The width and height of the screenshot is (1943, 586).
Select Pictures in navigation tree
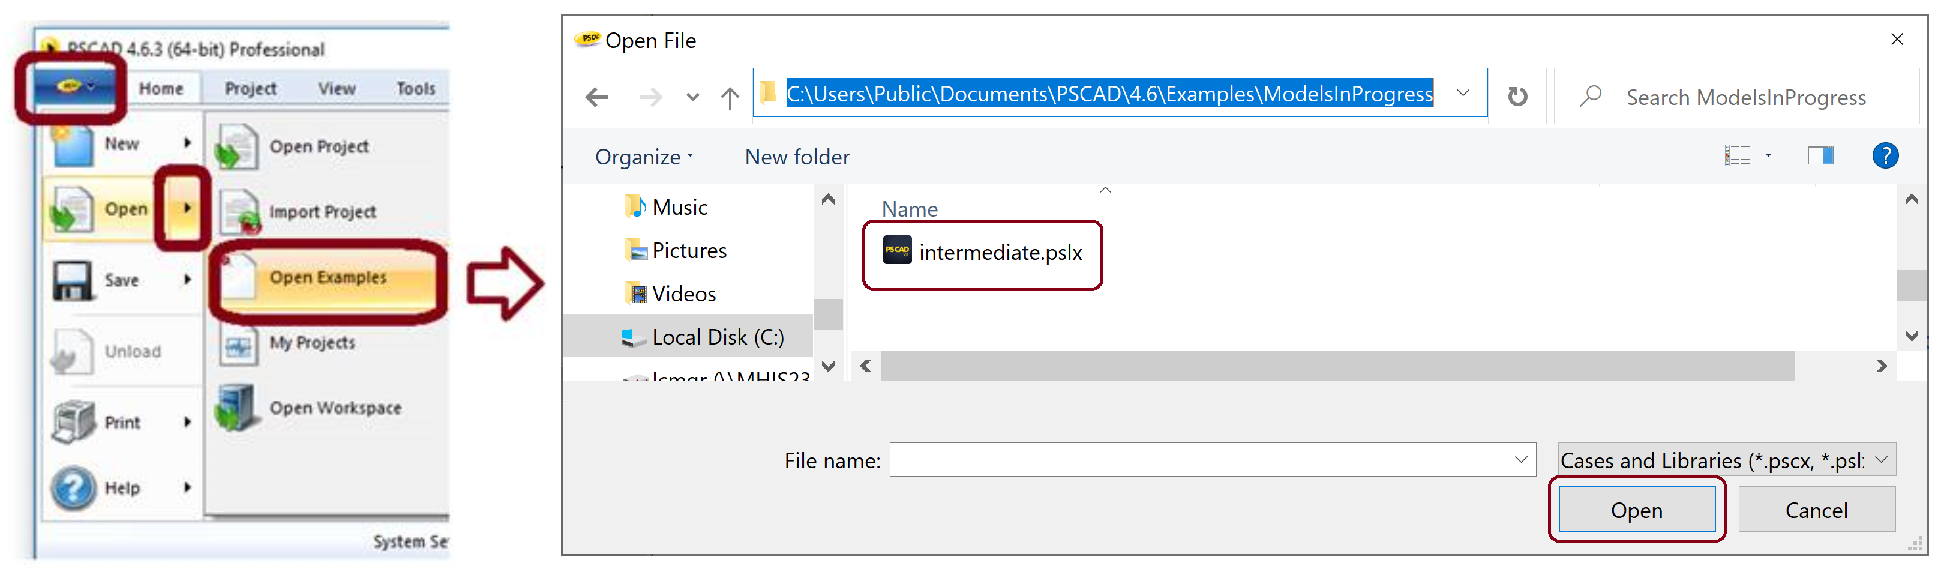click(690, 251)
